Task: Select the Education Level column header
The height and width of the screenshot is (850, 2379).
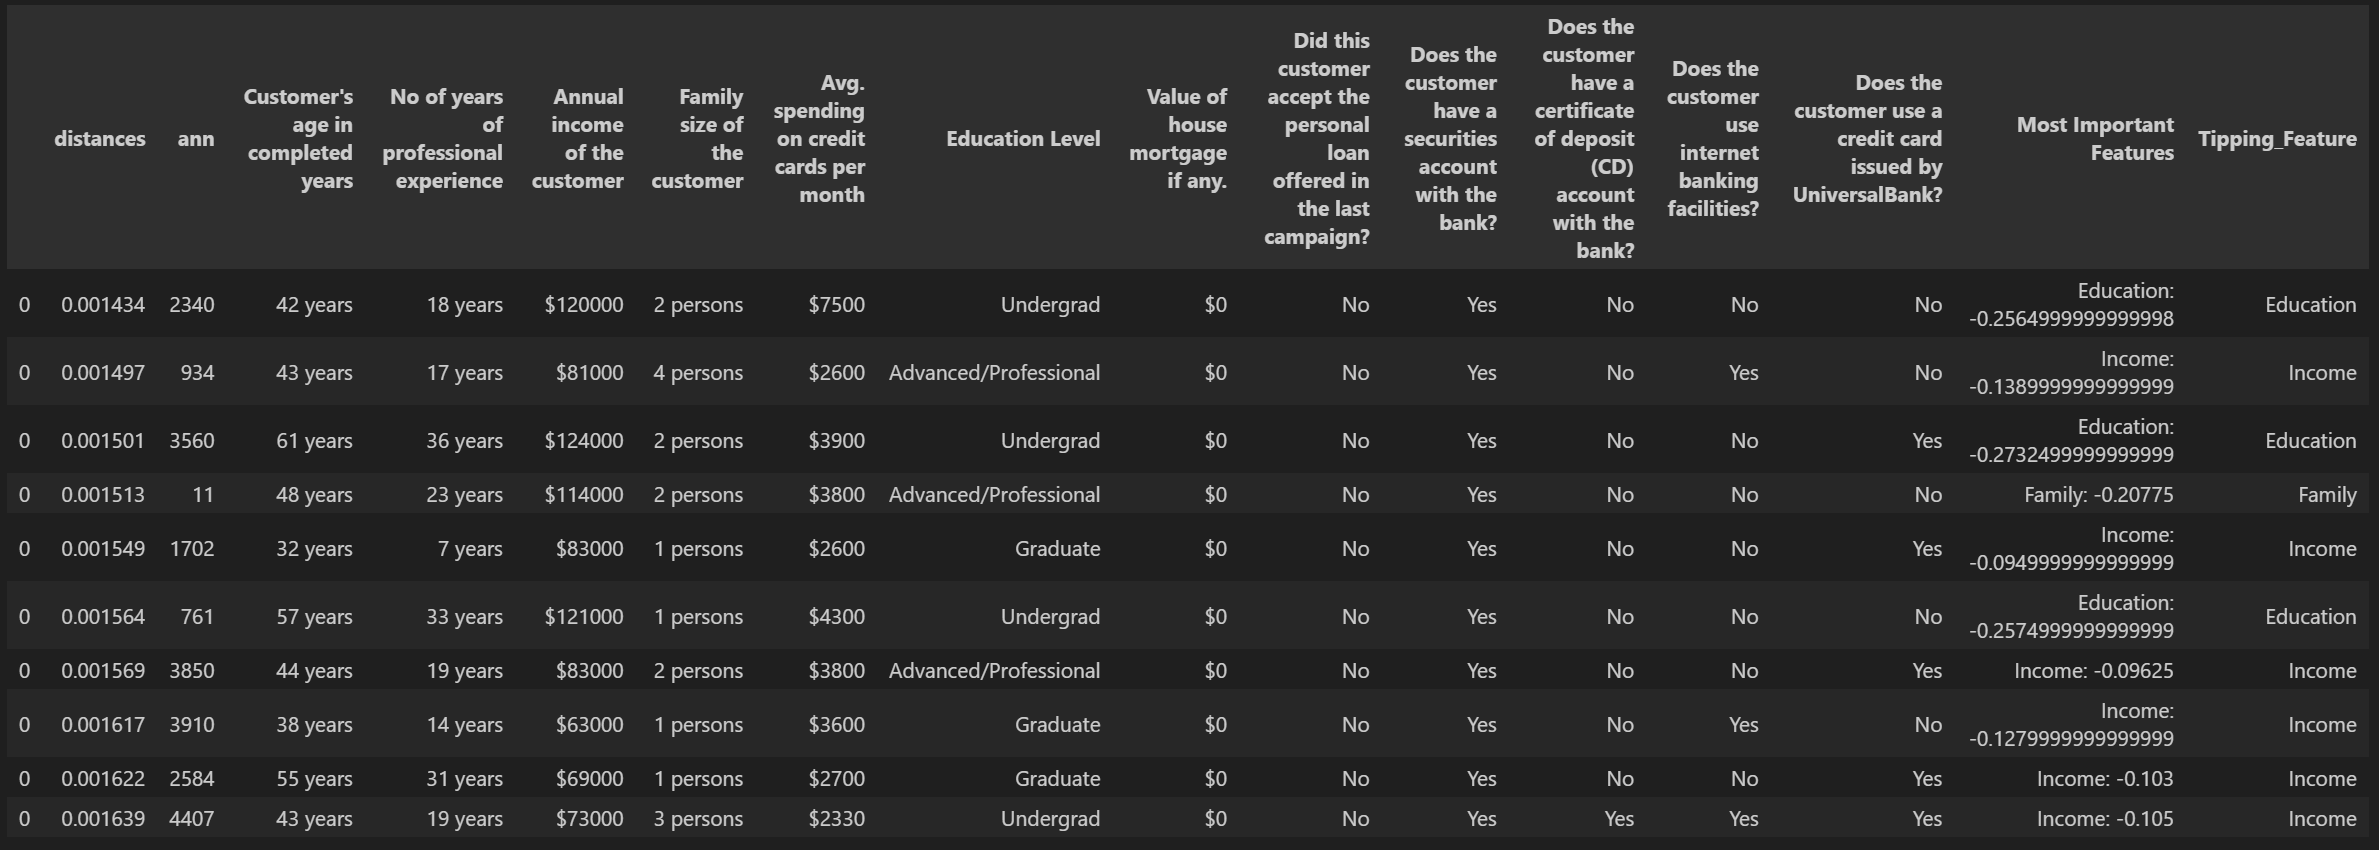Action: [1023, 139]
